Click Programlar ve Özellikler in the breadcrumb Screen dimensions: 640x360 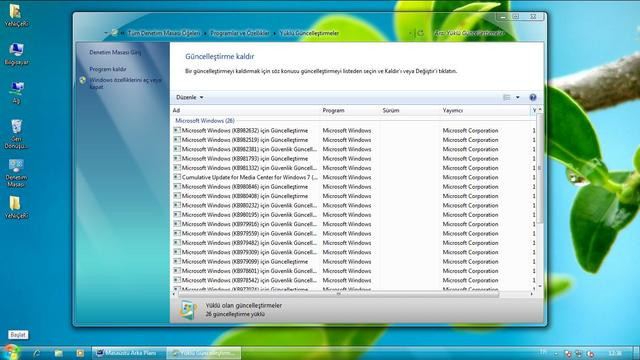pyautogui.click(x=240, y=33)
